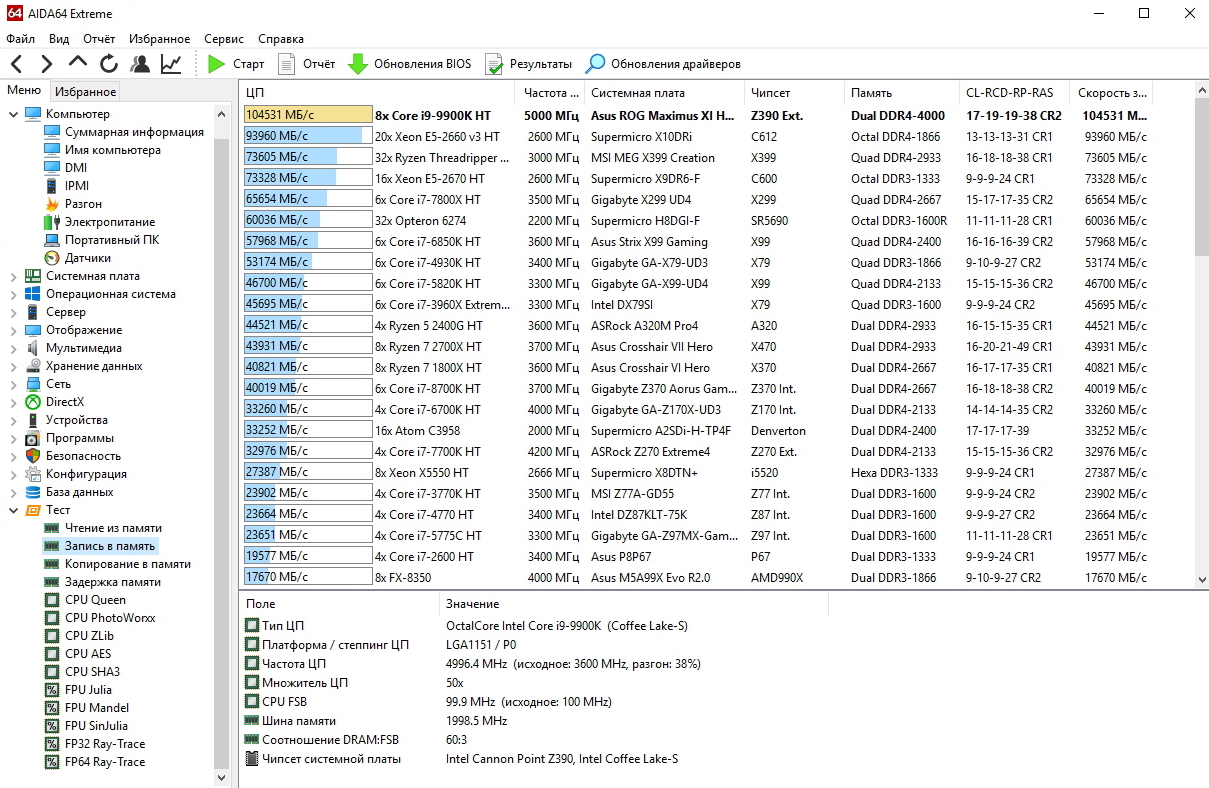Image resolution: width=1209 pixels, height=788 pixels.
Task: Sort by the ЦП column header
Action: click(x=378, y=93)
